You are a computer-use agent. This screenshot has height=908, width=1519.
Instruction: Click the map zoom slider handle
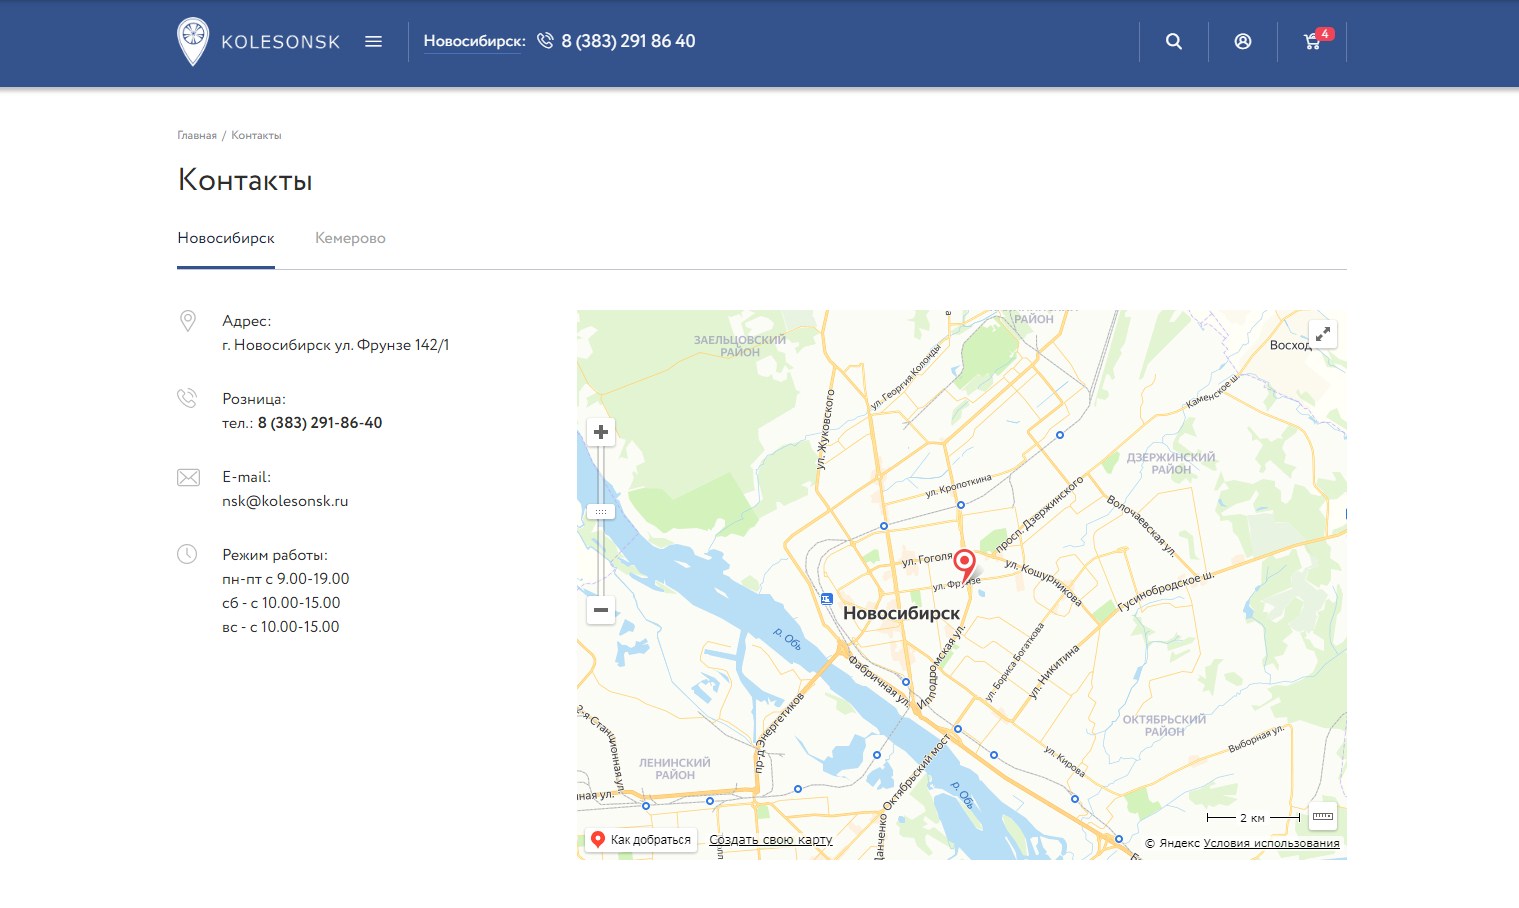click(x=601, y=512)
